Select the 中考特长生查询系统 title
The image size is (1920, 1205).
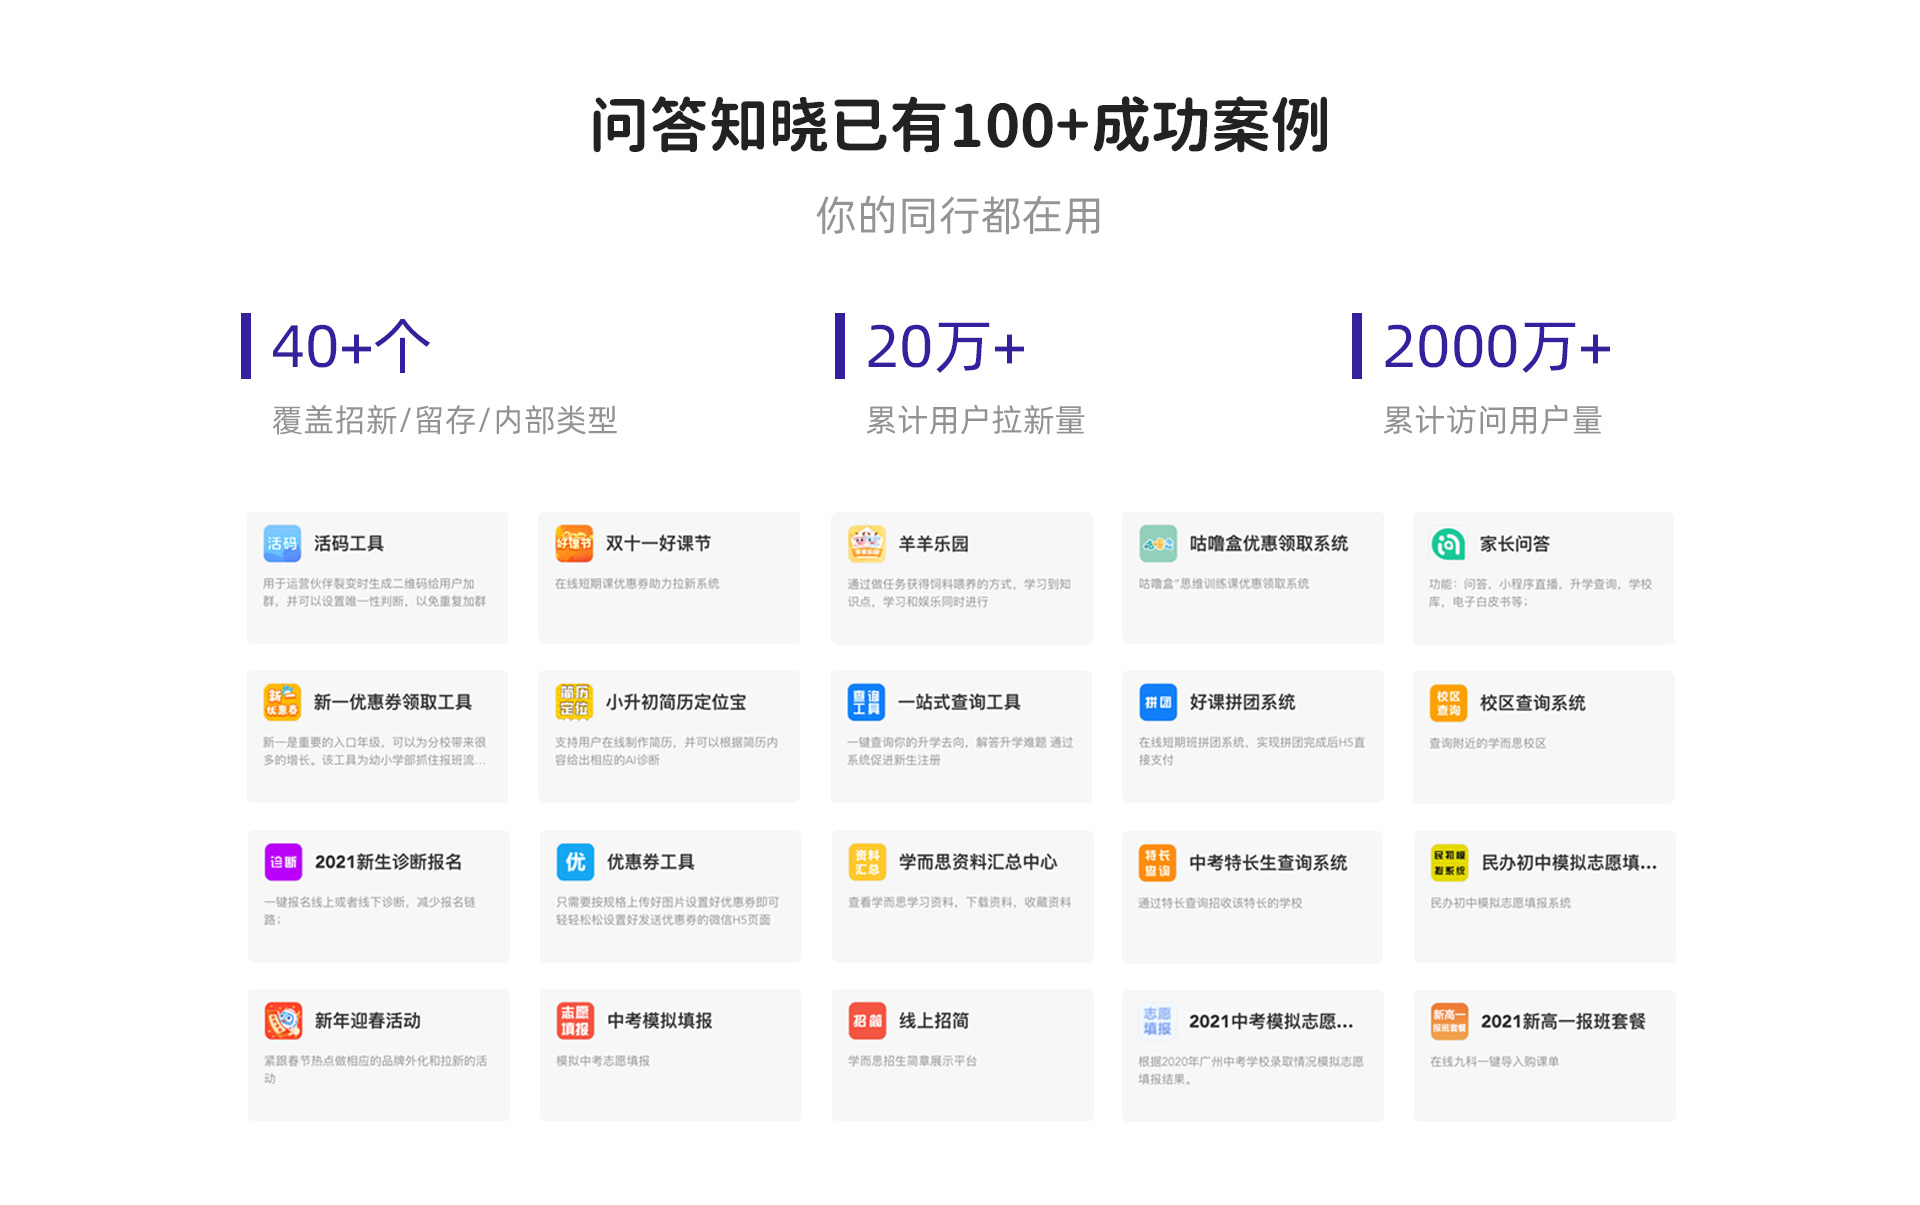coord(1267,862)
